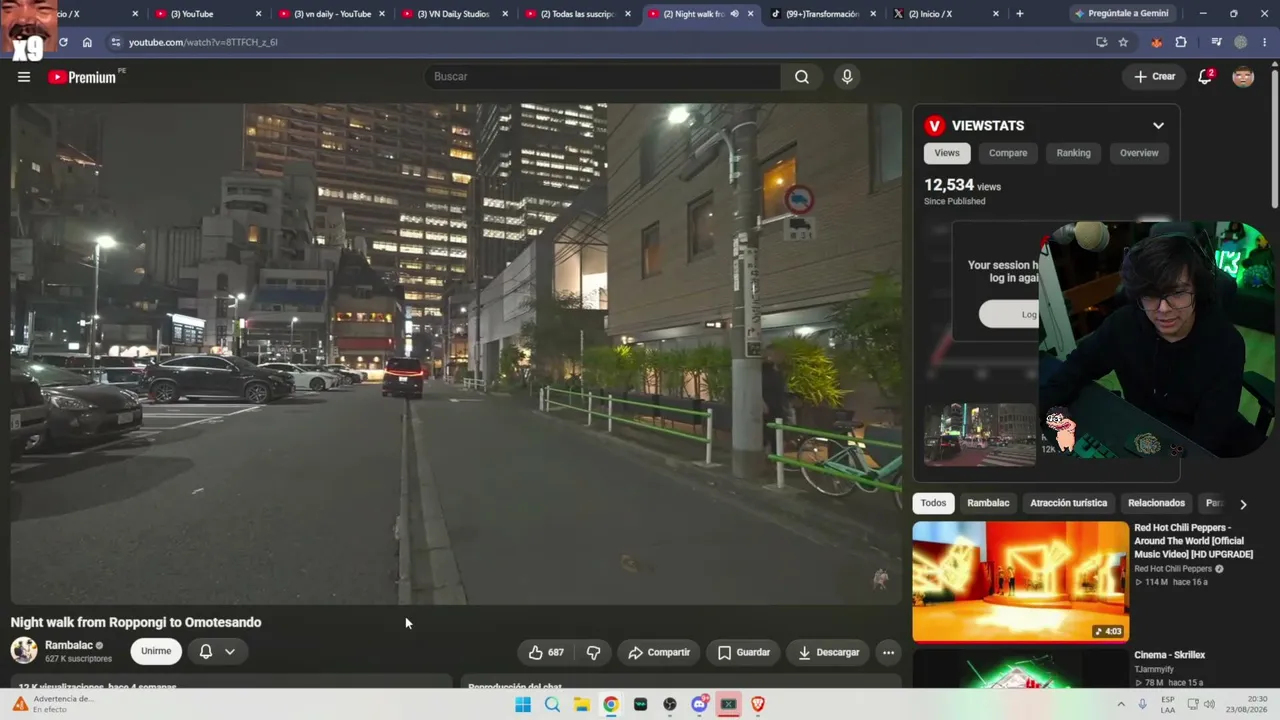The height and width of the screenshot is (720, 1280).
Task: Open more actions three-dot menu
Action: tap(888, 652)
